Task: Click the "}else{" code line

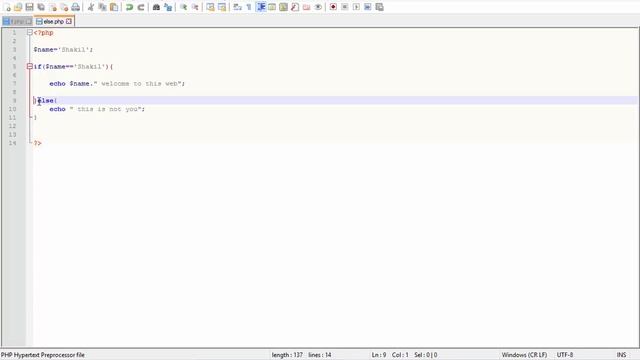Action: click(x=45, y=100)
